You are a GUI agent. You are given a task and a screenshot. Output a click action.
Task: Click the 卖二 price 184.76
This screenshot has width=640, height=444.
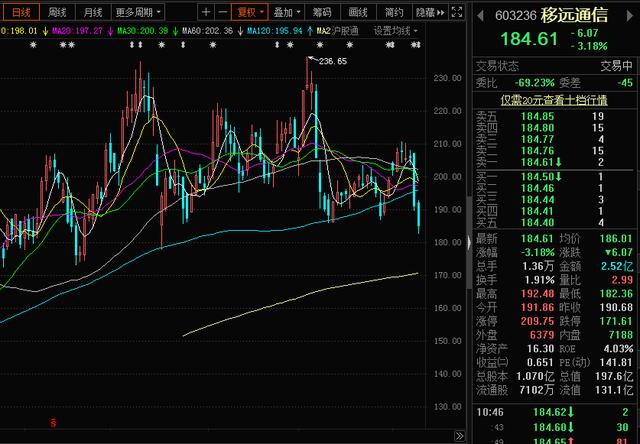click(x=538, y=151)
